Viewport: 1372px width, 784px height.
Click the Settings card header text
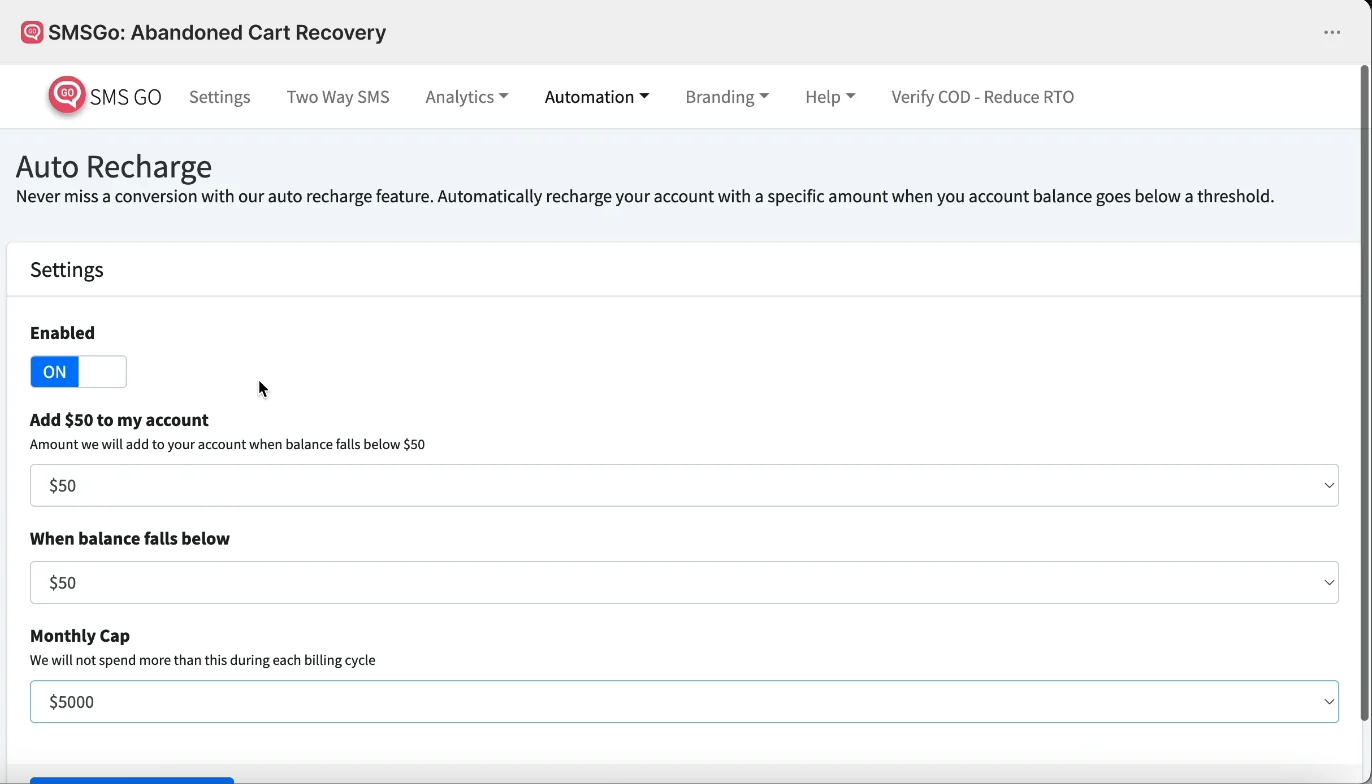pyautogui.click(x=67, y=270)
